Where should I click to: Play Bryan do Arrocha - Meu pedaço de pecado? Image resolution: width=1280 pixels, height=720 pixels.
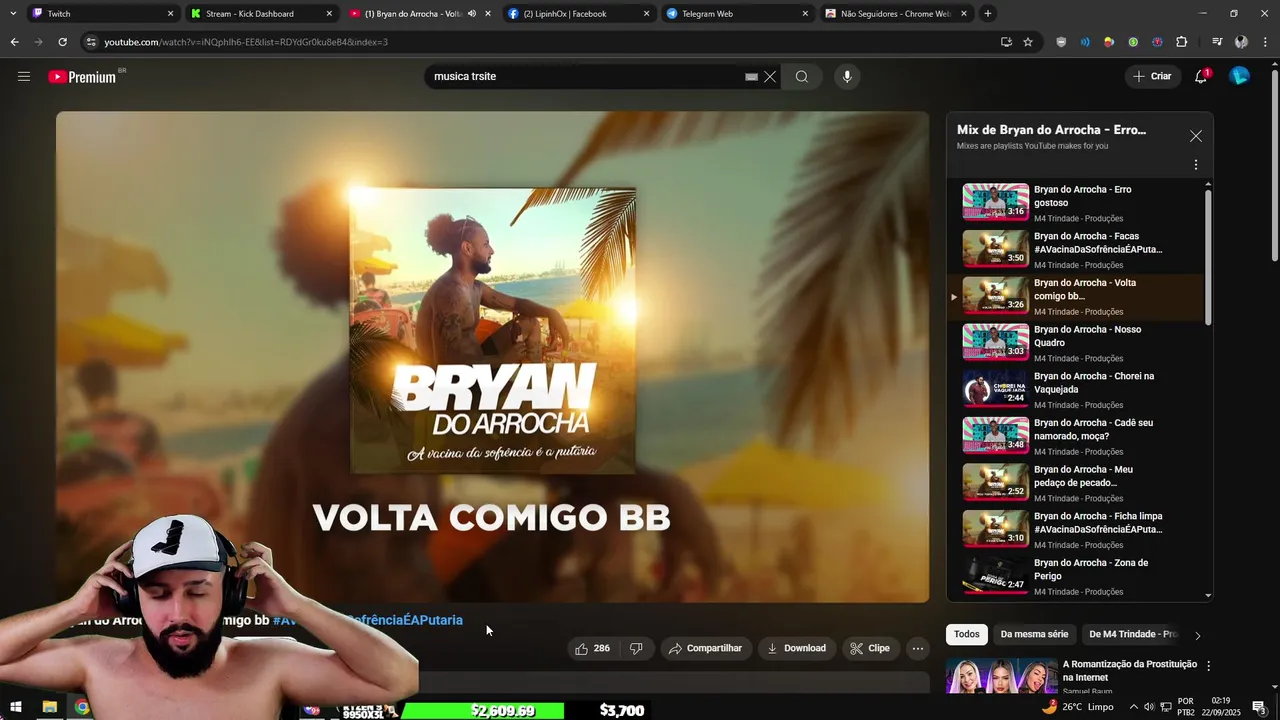pyautogui.click(x=1075, y=483)
